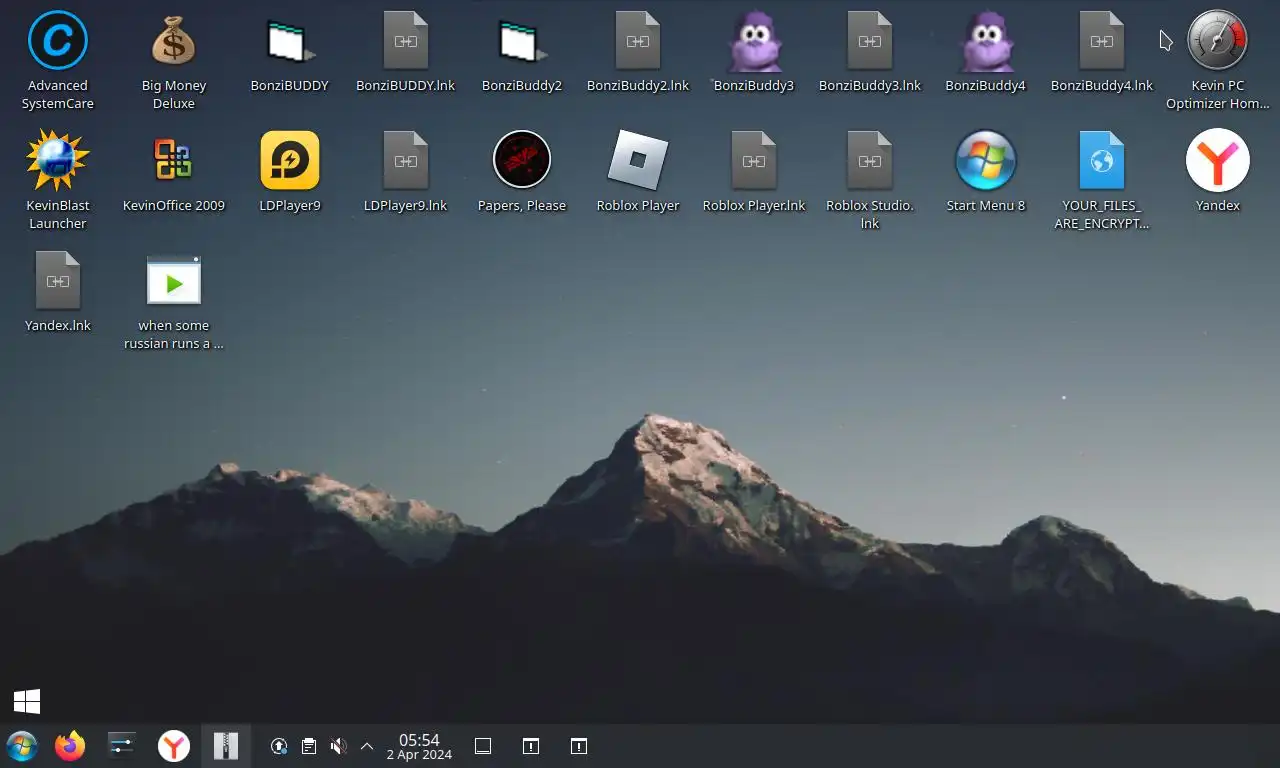Open the Papers, Please game icon
This screenshot has width=1280, height=768.
522,160
